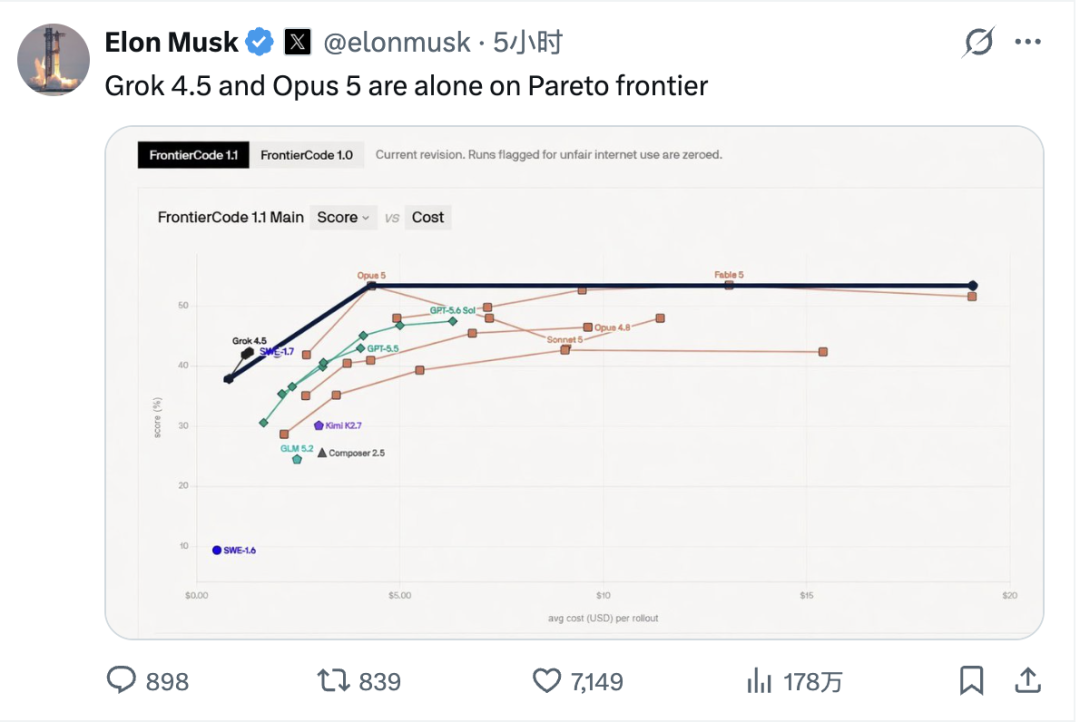Click the Elon Musk display name
Screen dimensions: 1080x722
[172, 43]
